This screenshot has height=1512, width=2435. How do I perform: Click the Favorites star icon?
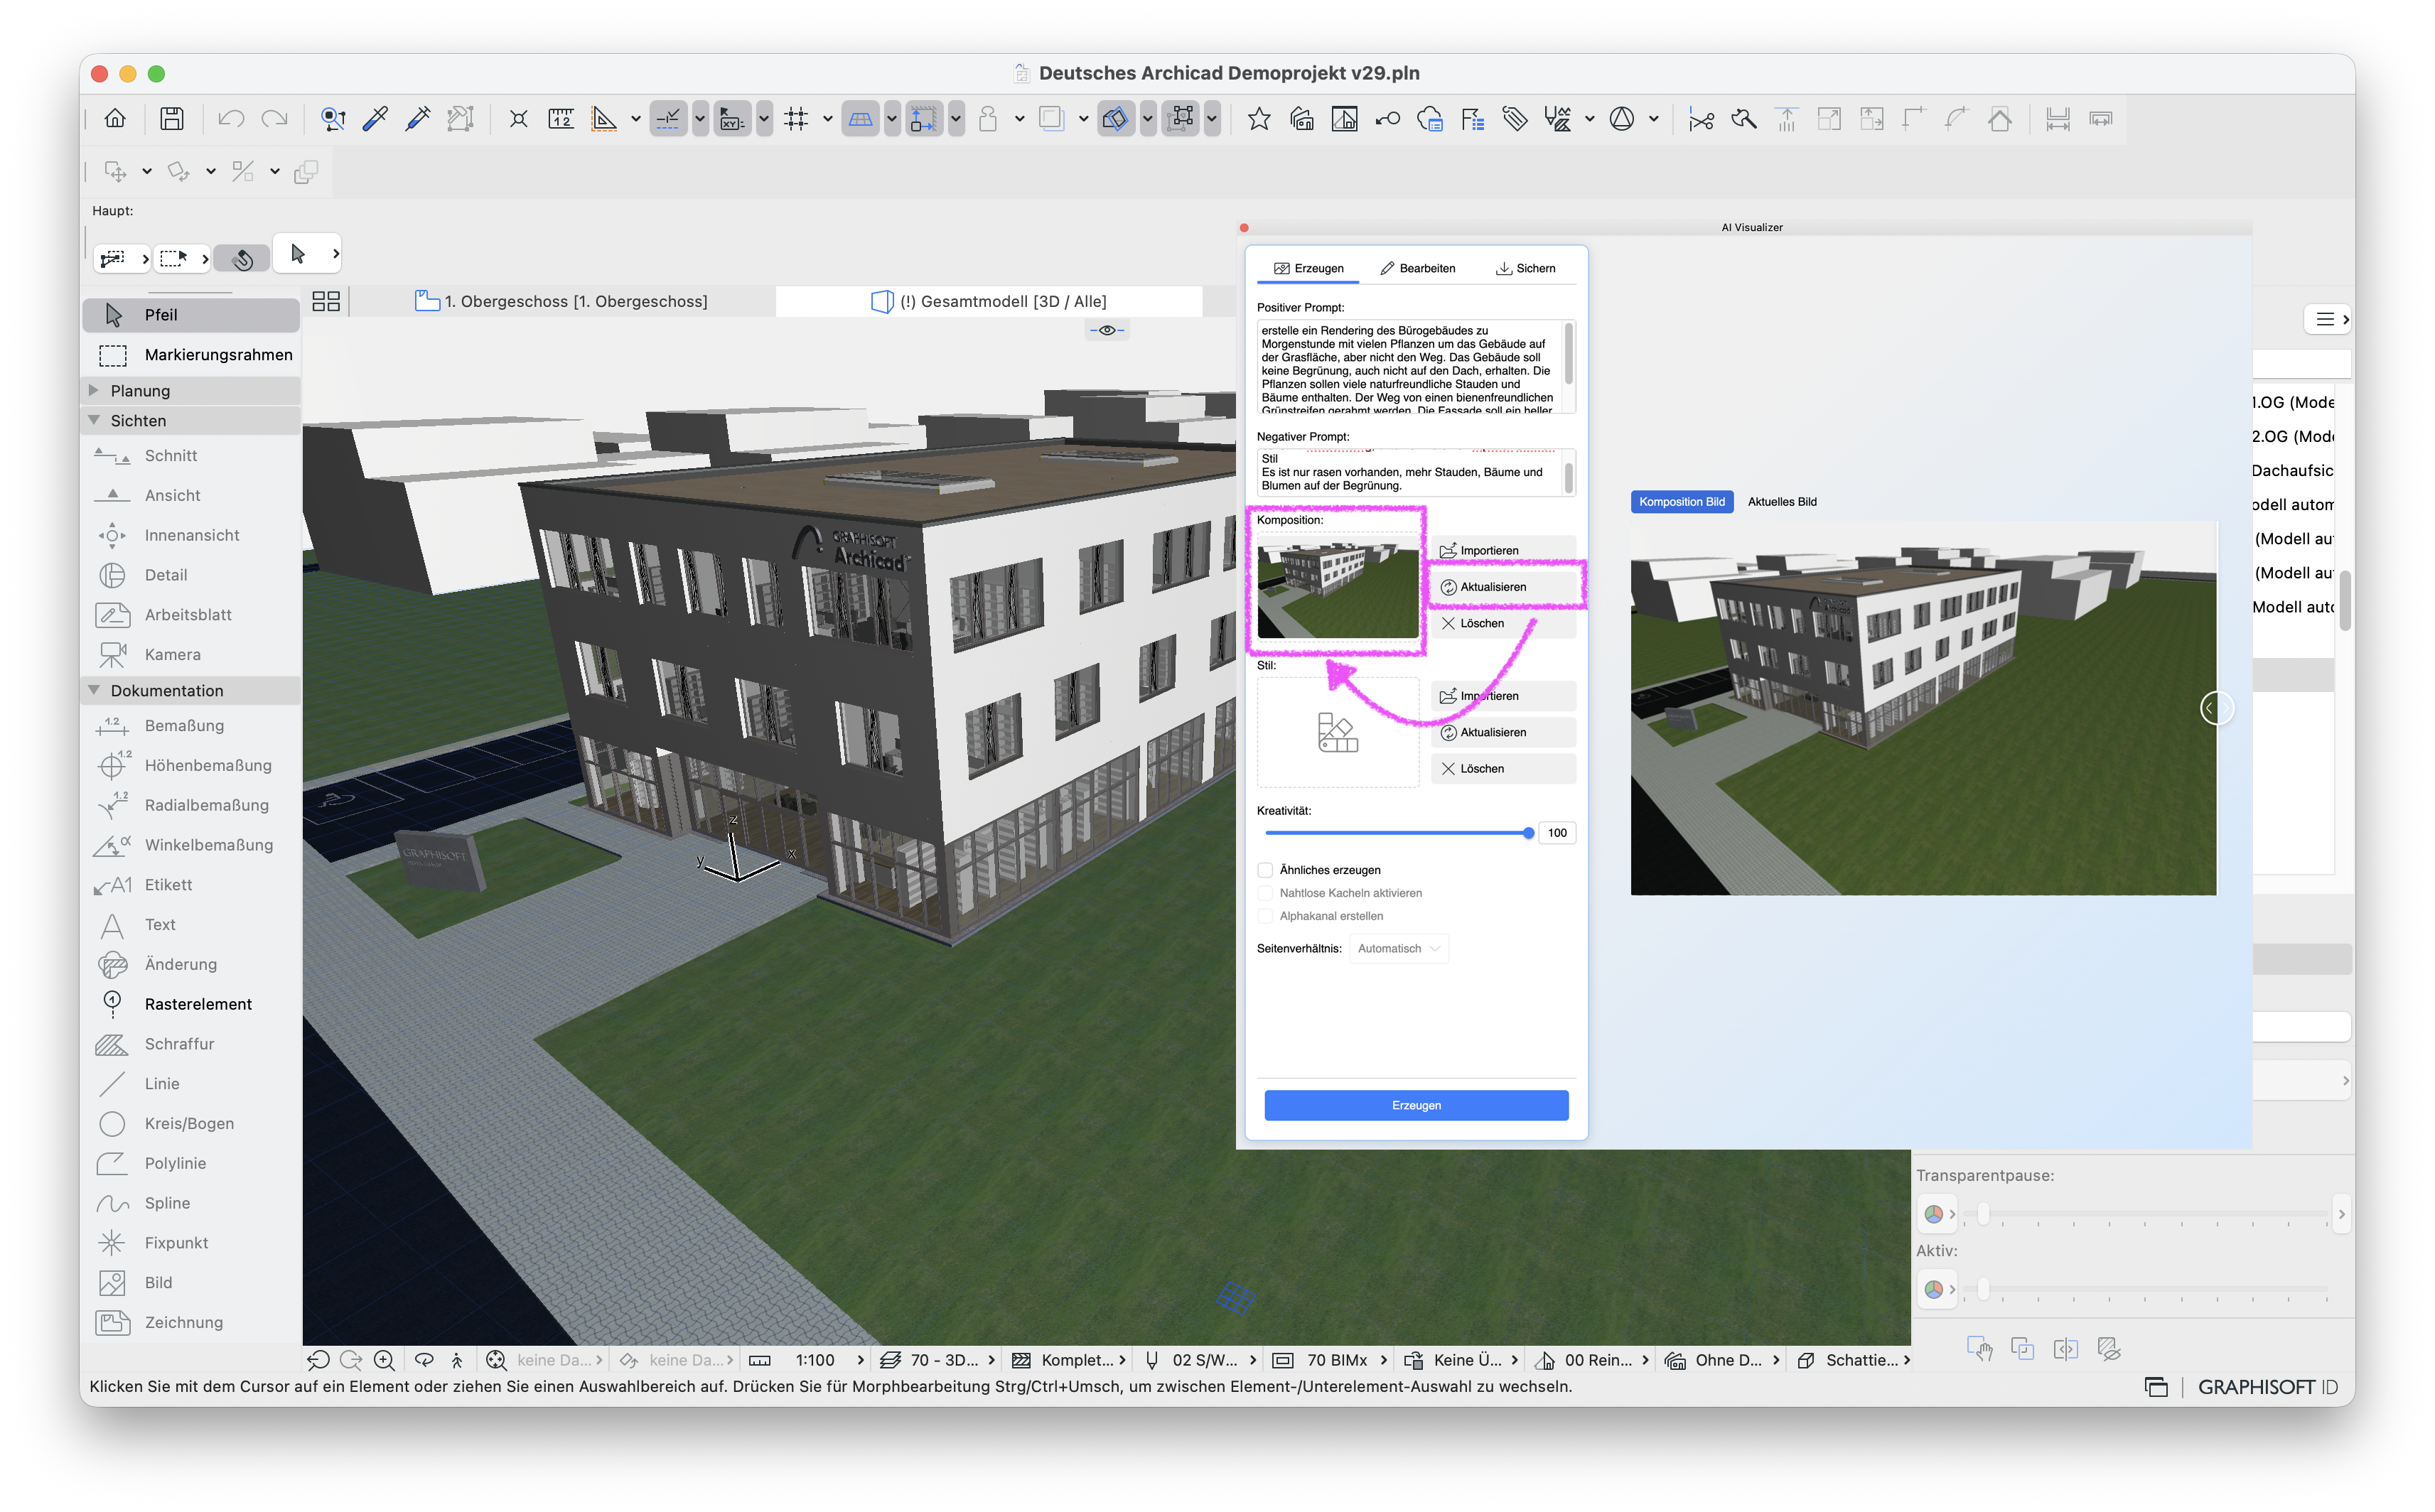pos(1259,119)
